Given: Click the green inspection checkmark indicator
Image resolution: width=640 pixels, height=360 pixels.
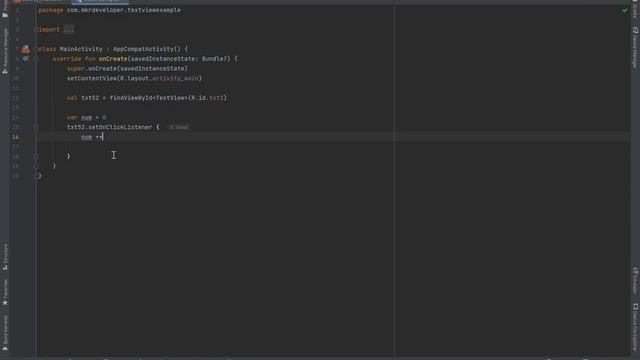Looking at the screenshot, I should click(624, 10).
